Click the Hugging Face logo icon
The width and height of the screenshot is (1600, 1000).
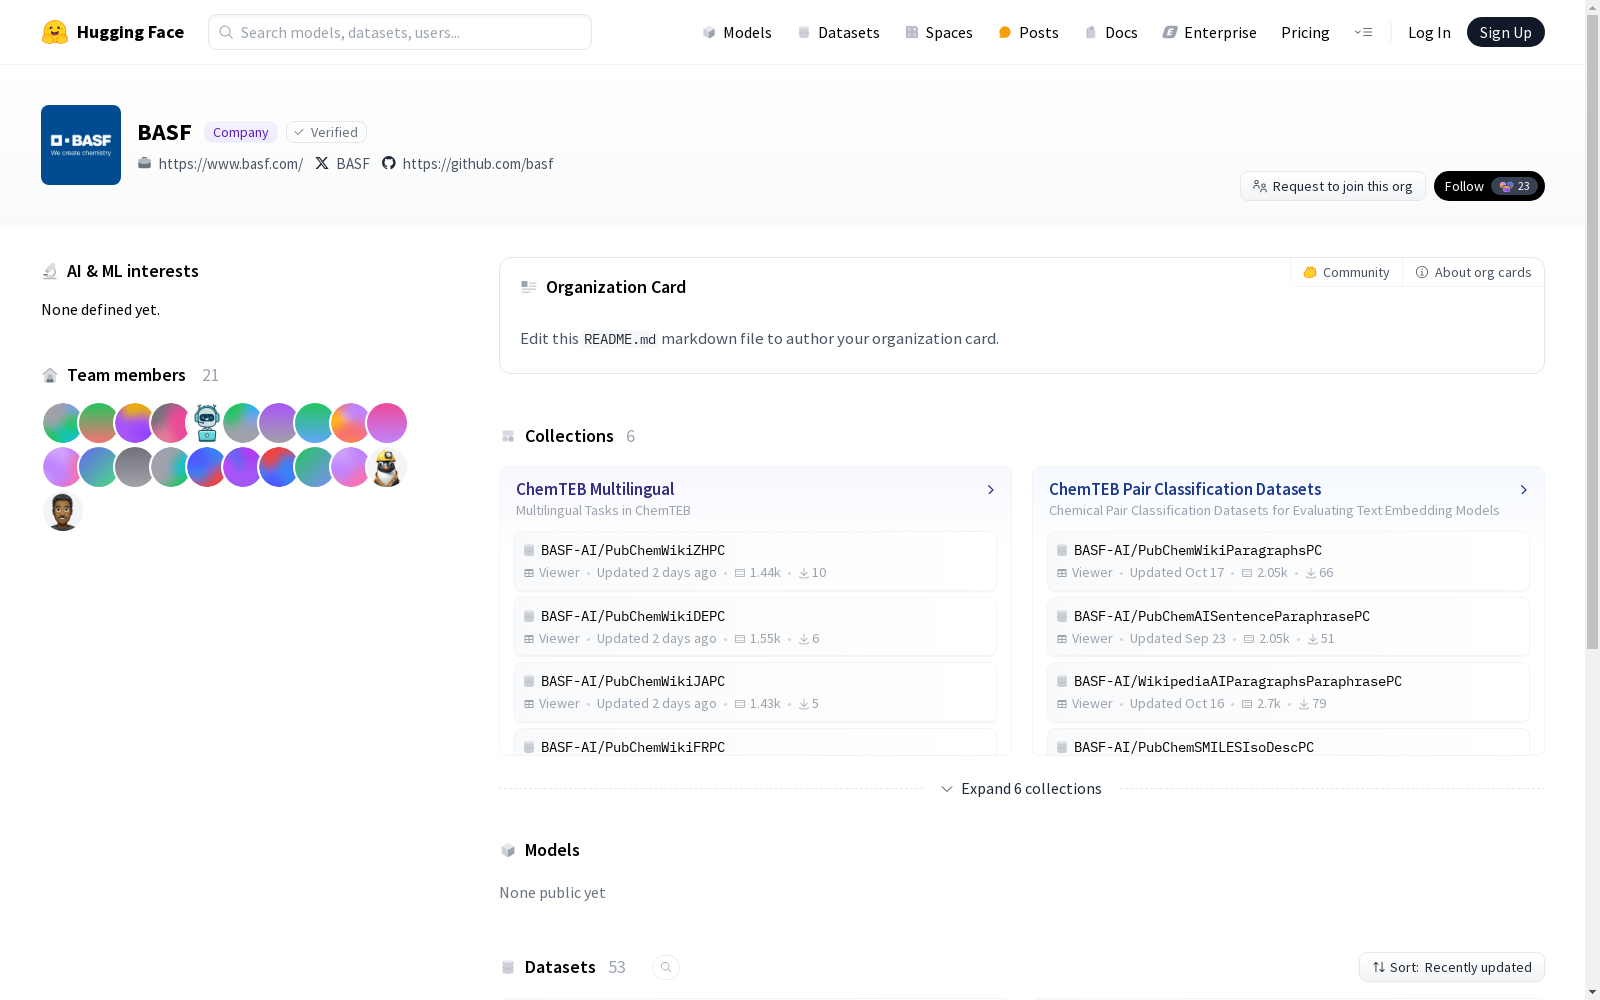[x=55, y=32]
